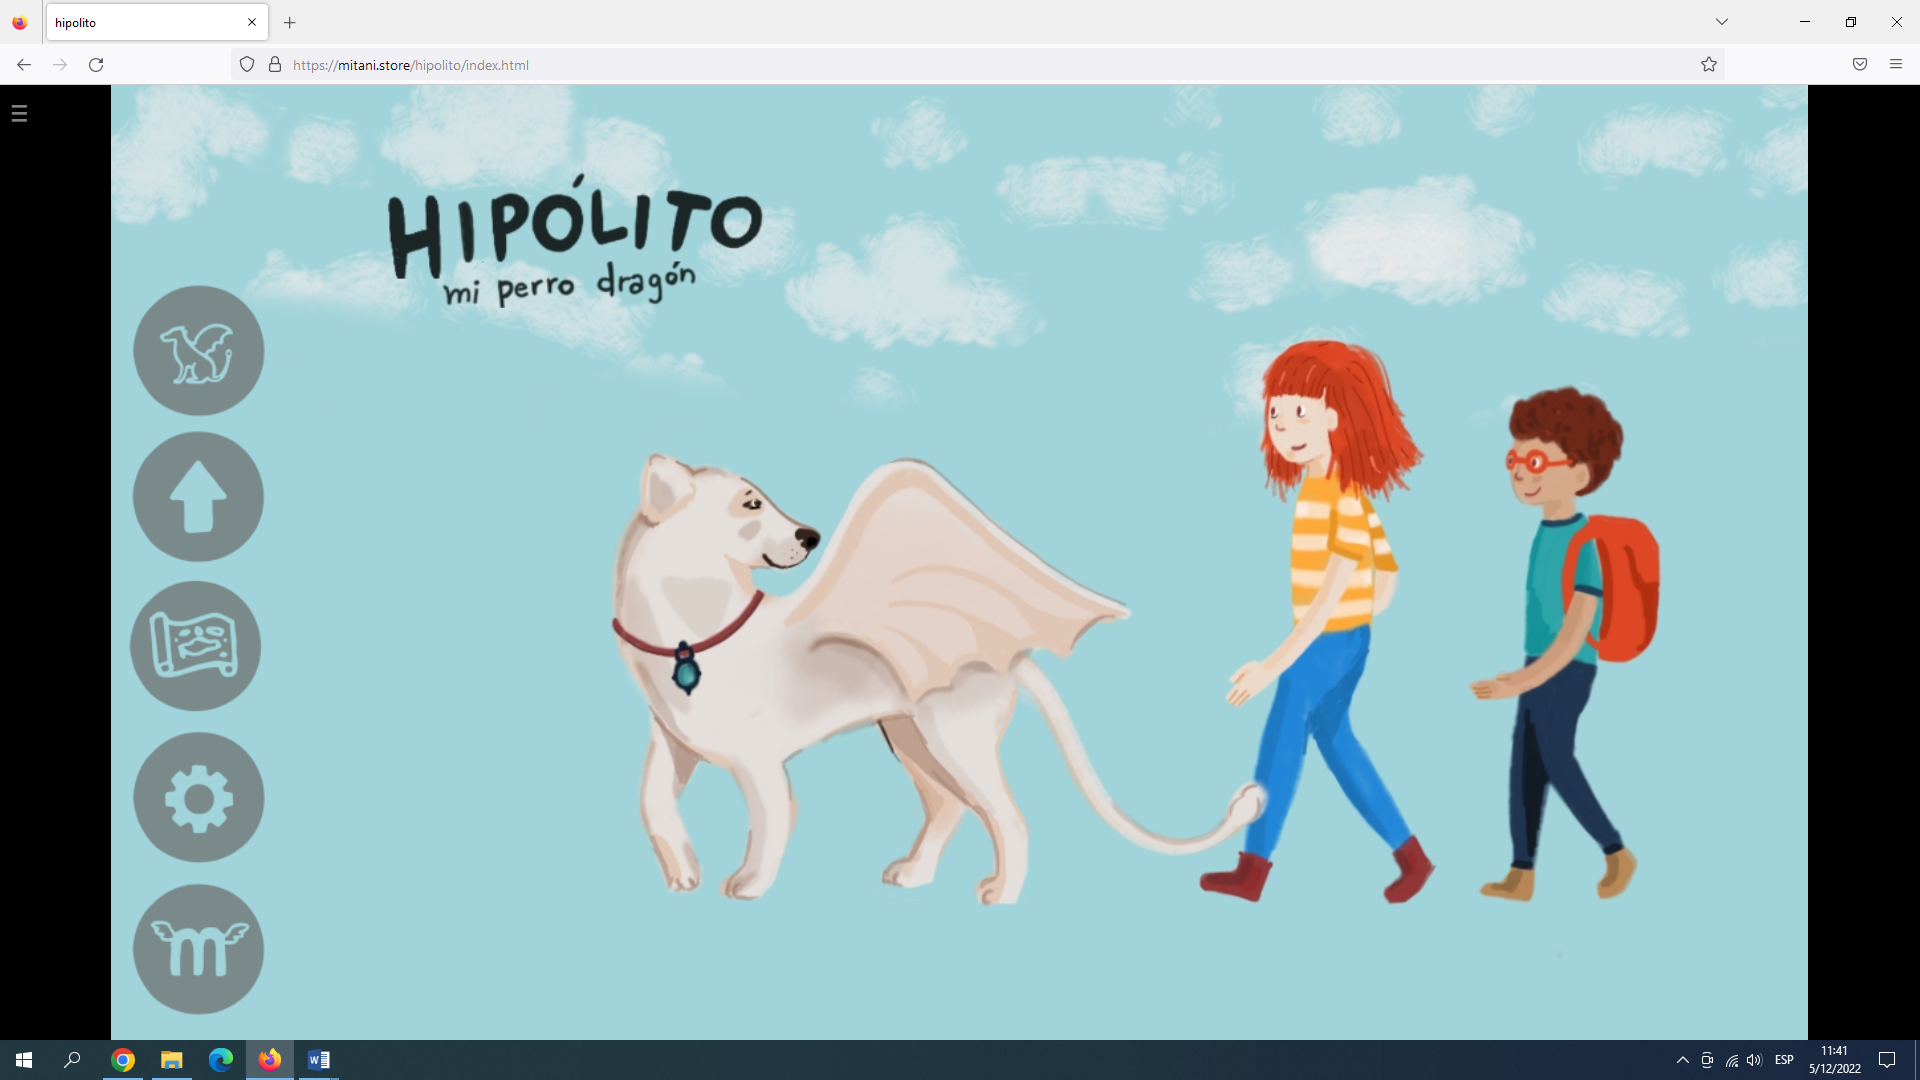Click the ESP language indicator

pos(1784,1060)
